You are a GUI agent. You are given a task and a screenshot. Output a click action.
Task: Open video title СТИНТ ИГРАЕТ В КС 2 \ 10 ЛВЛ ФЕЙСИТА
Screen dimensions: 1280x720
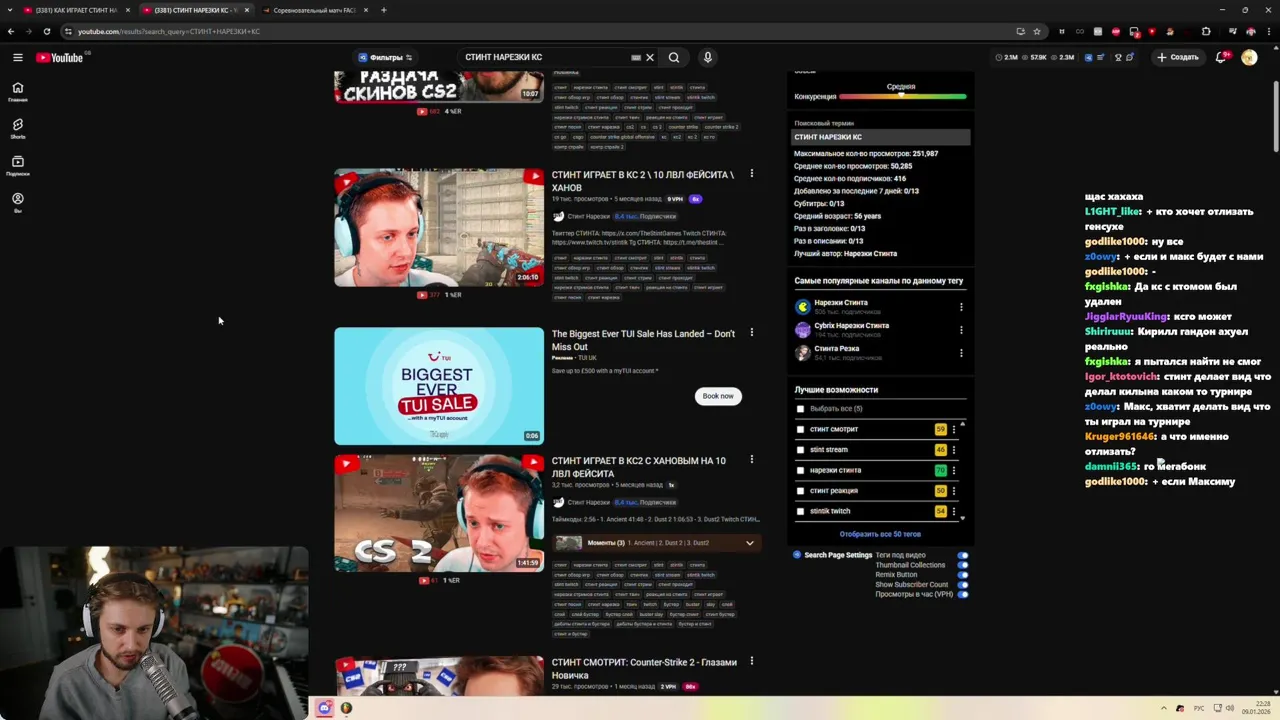(x=643, y=181)
